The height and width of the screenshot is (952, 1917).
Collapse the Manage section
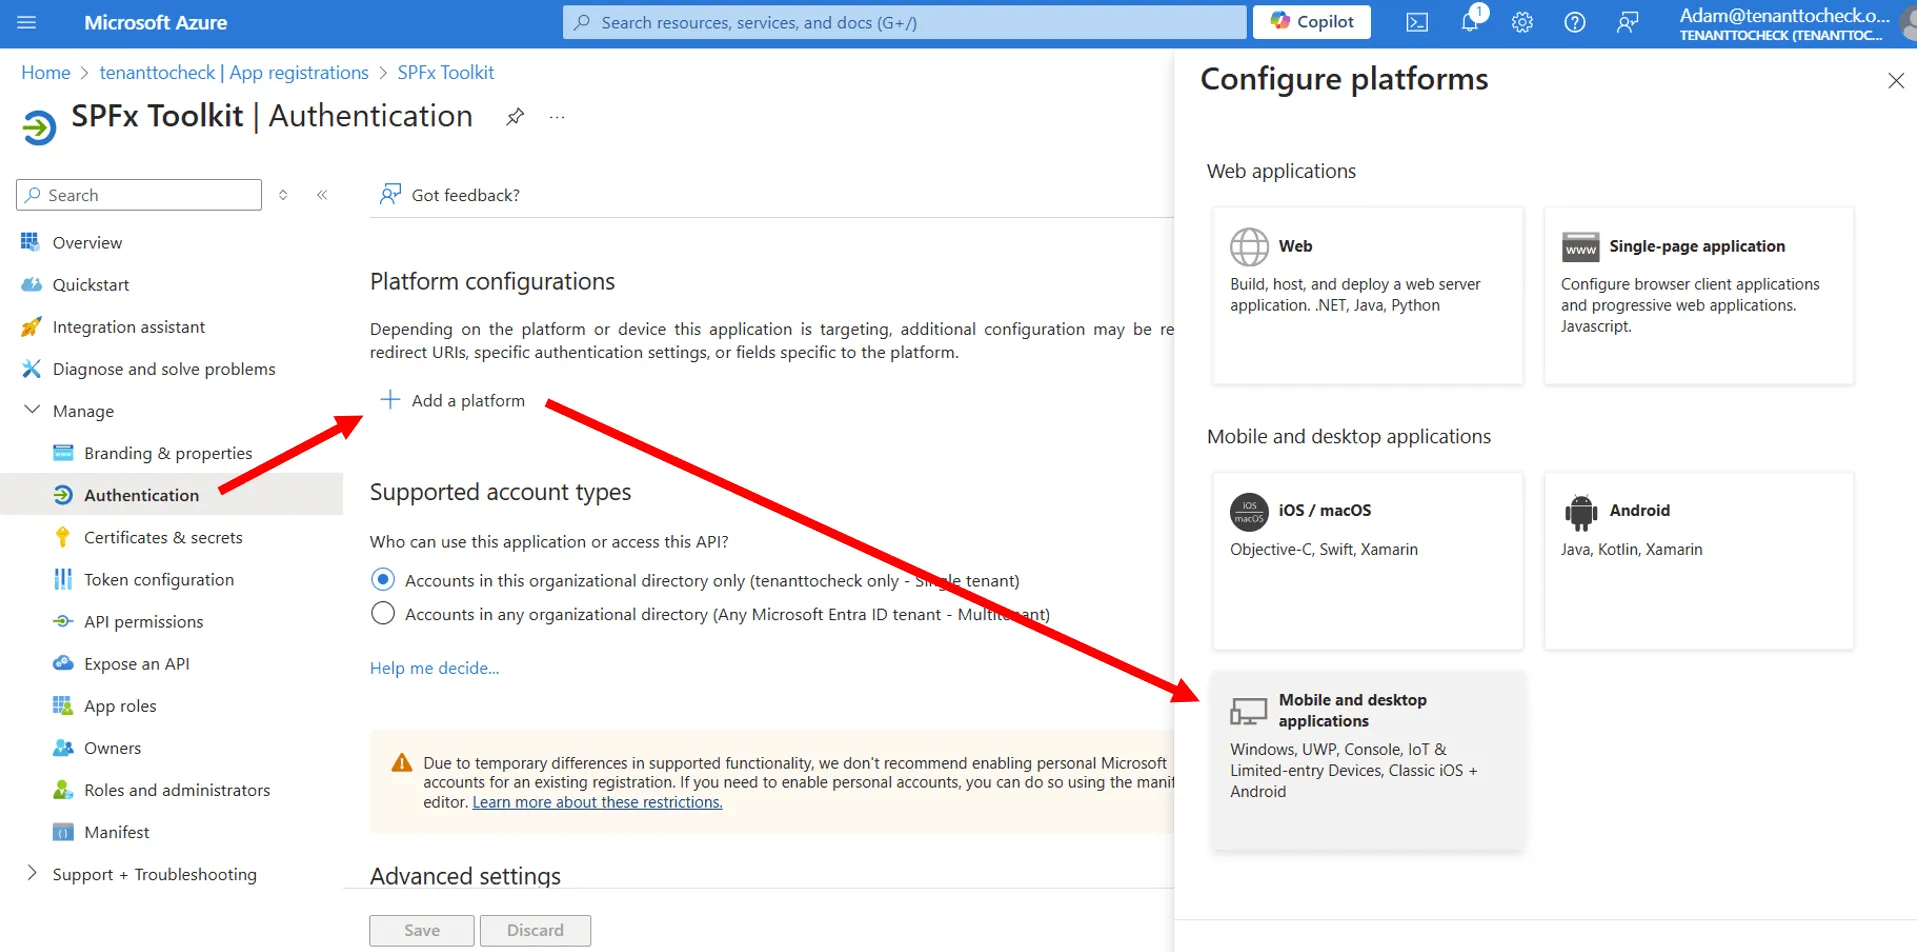31,410
